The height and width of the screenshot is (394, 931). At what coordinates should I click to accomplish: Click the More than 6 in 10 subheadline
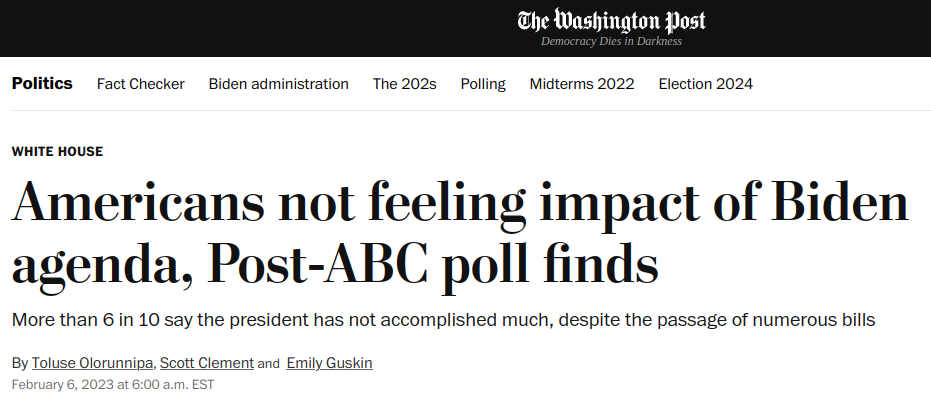coord(444,320)
